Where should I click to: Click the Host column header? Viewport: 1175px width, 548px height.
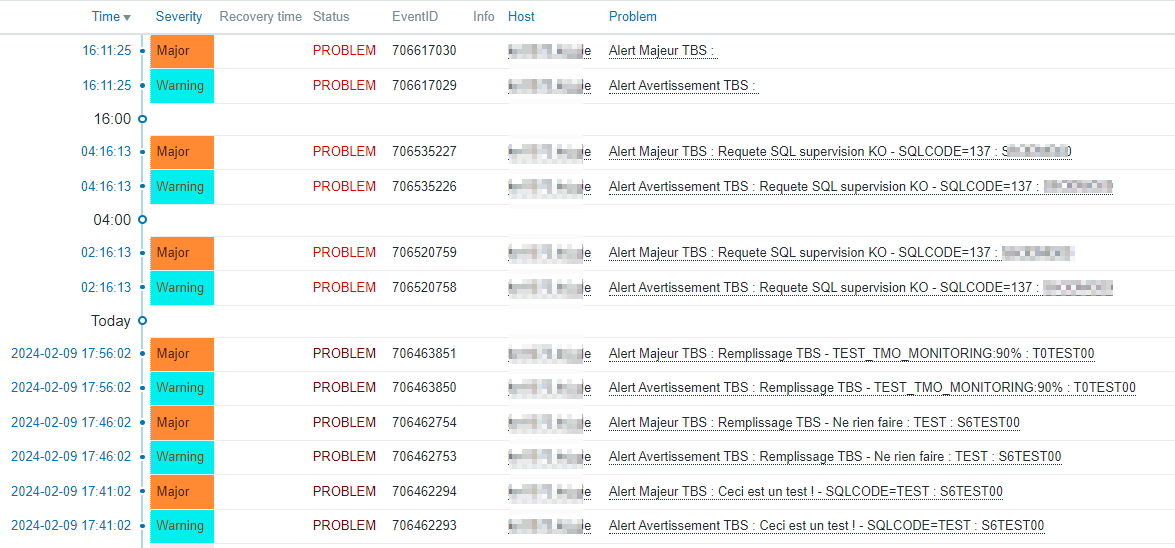point(521,17)
